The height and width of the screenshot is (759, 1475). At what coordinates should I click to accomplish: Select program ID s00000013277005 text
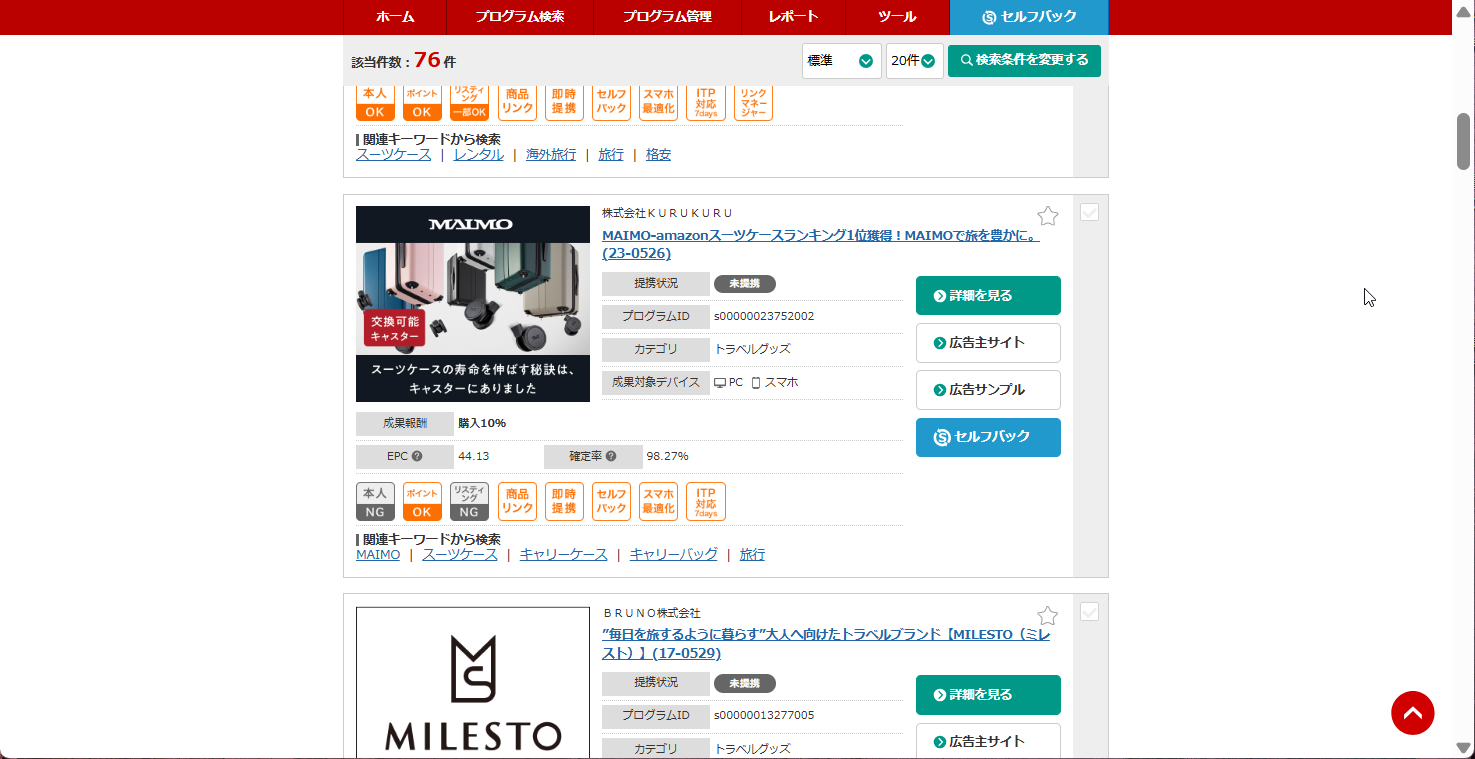tap(764, 716)
